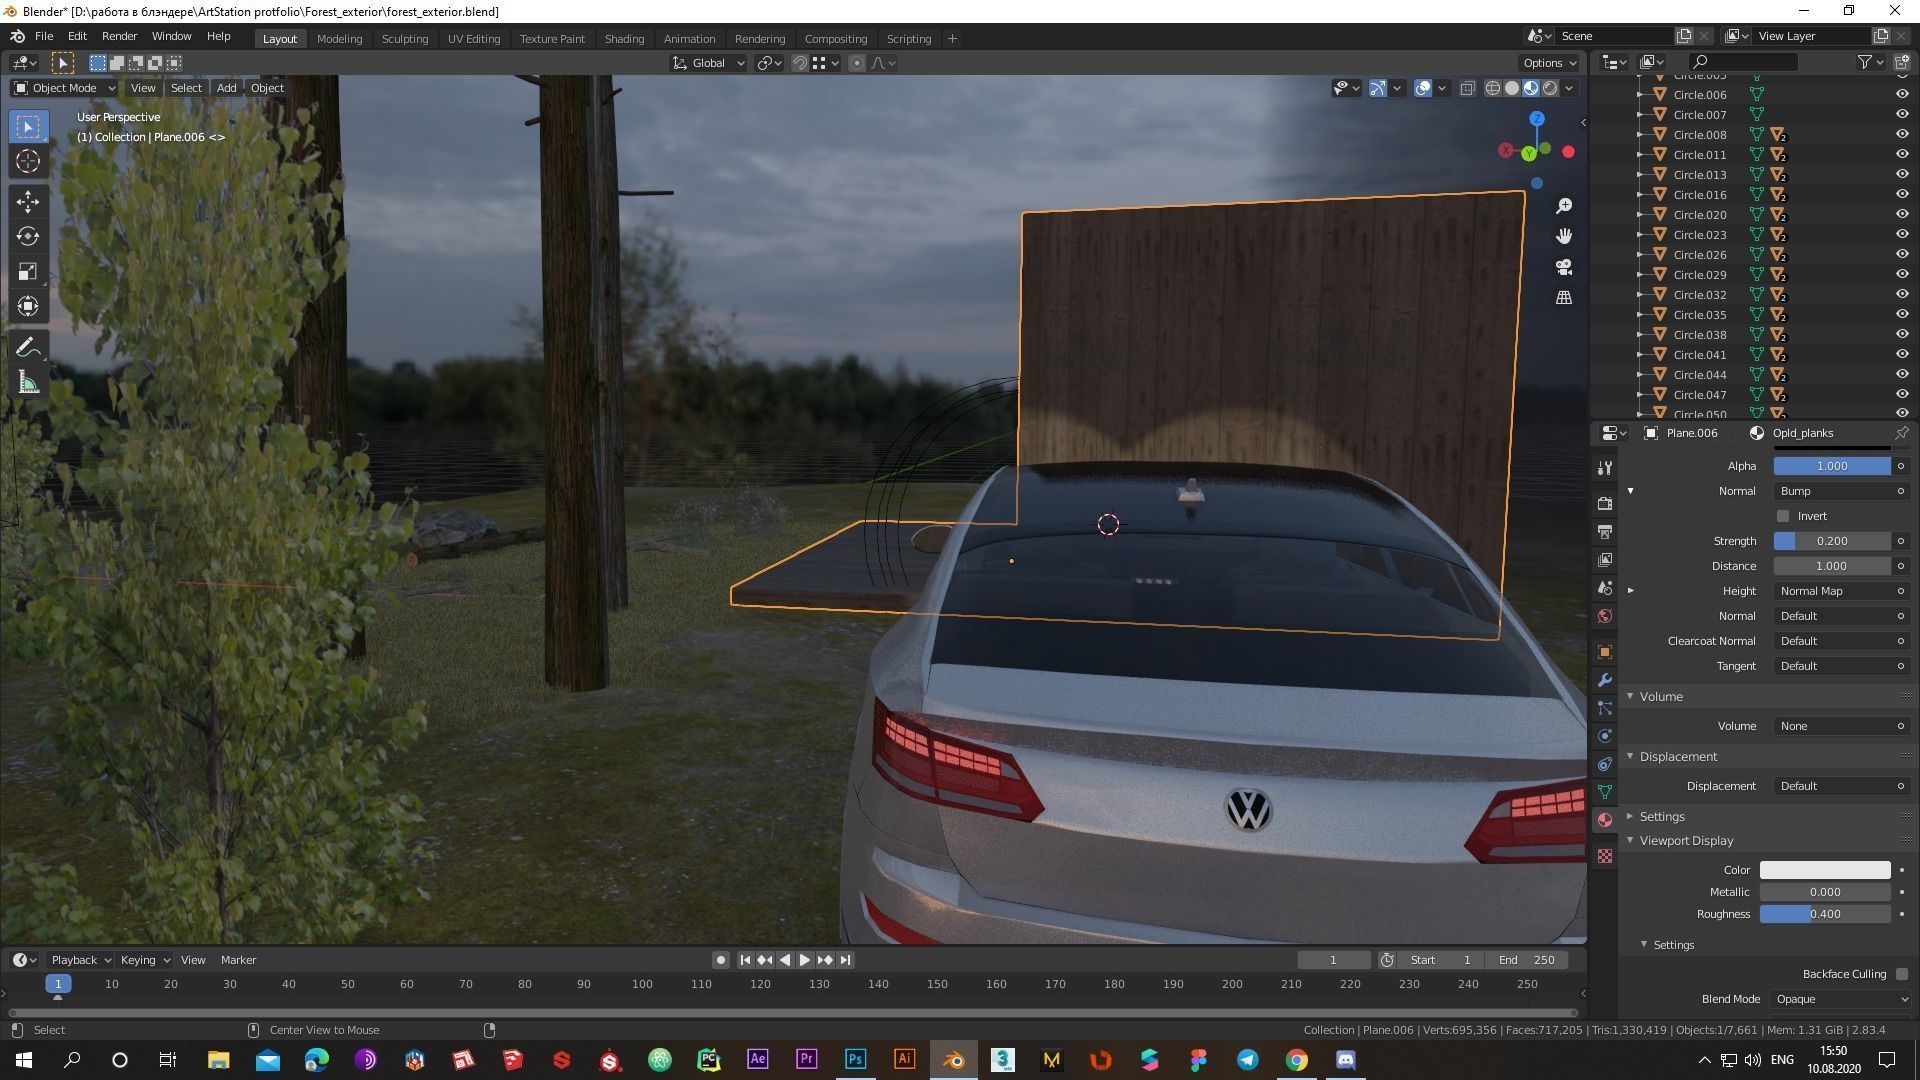Hide Circle.047 in the outliner
1920x1080 pixels.
pos(1901,394)
